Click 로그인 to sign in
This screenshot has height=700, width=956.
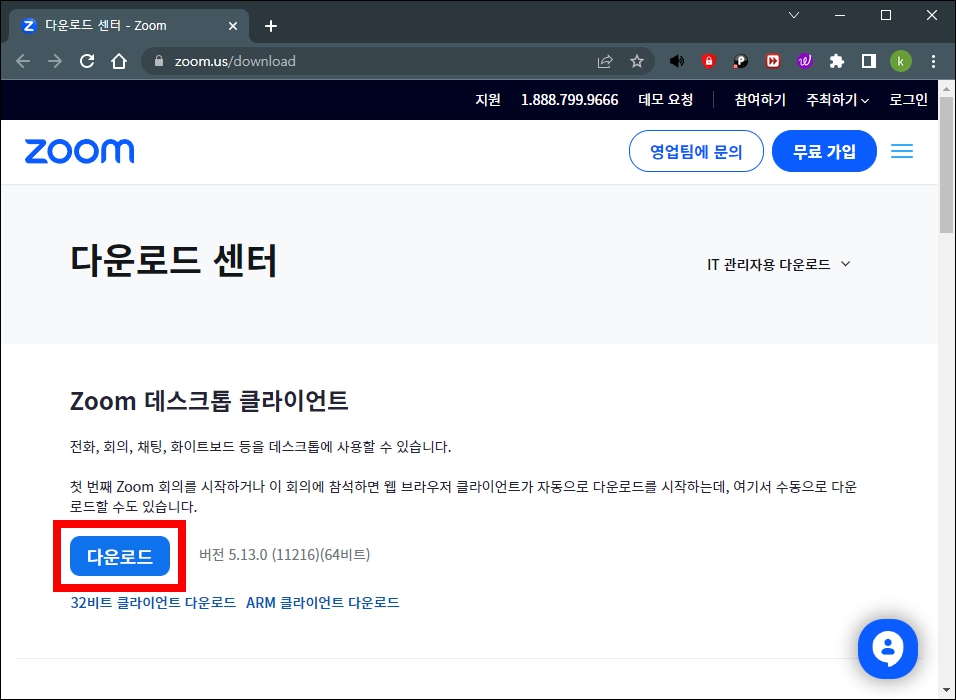908,100
